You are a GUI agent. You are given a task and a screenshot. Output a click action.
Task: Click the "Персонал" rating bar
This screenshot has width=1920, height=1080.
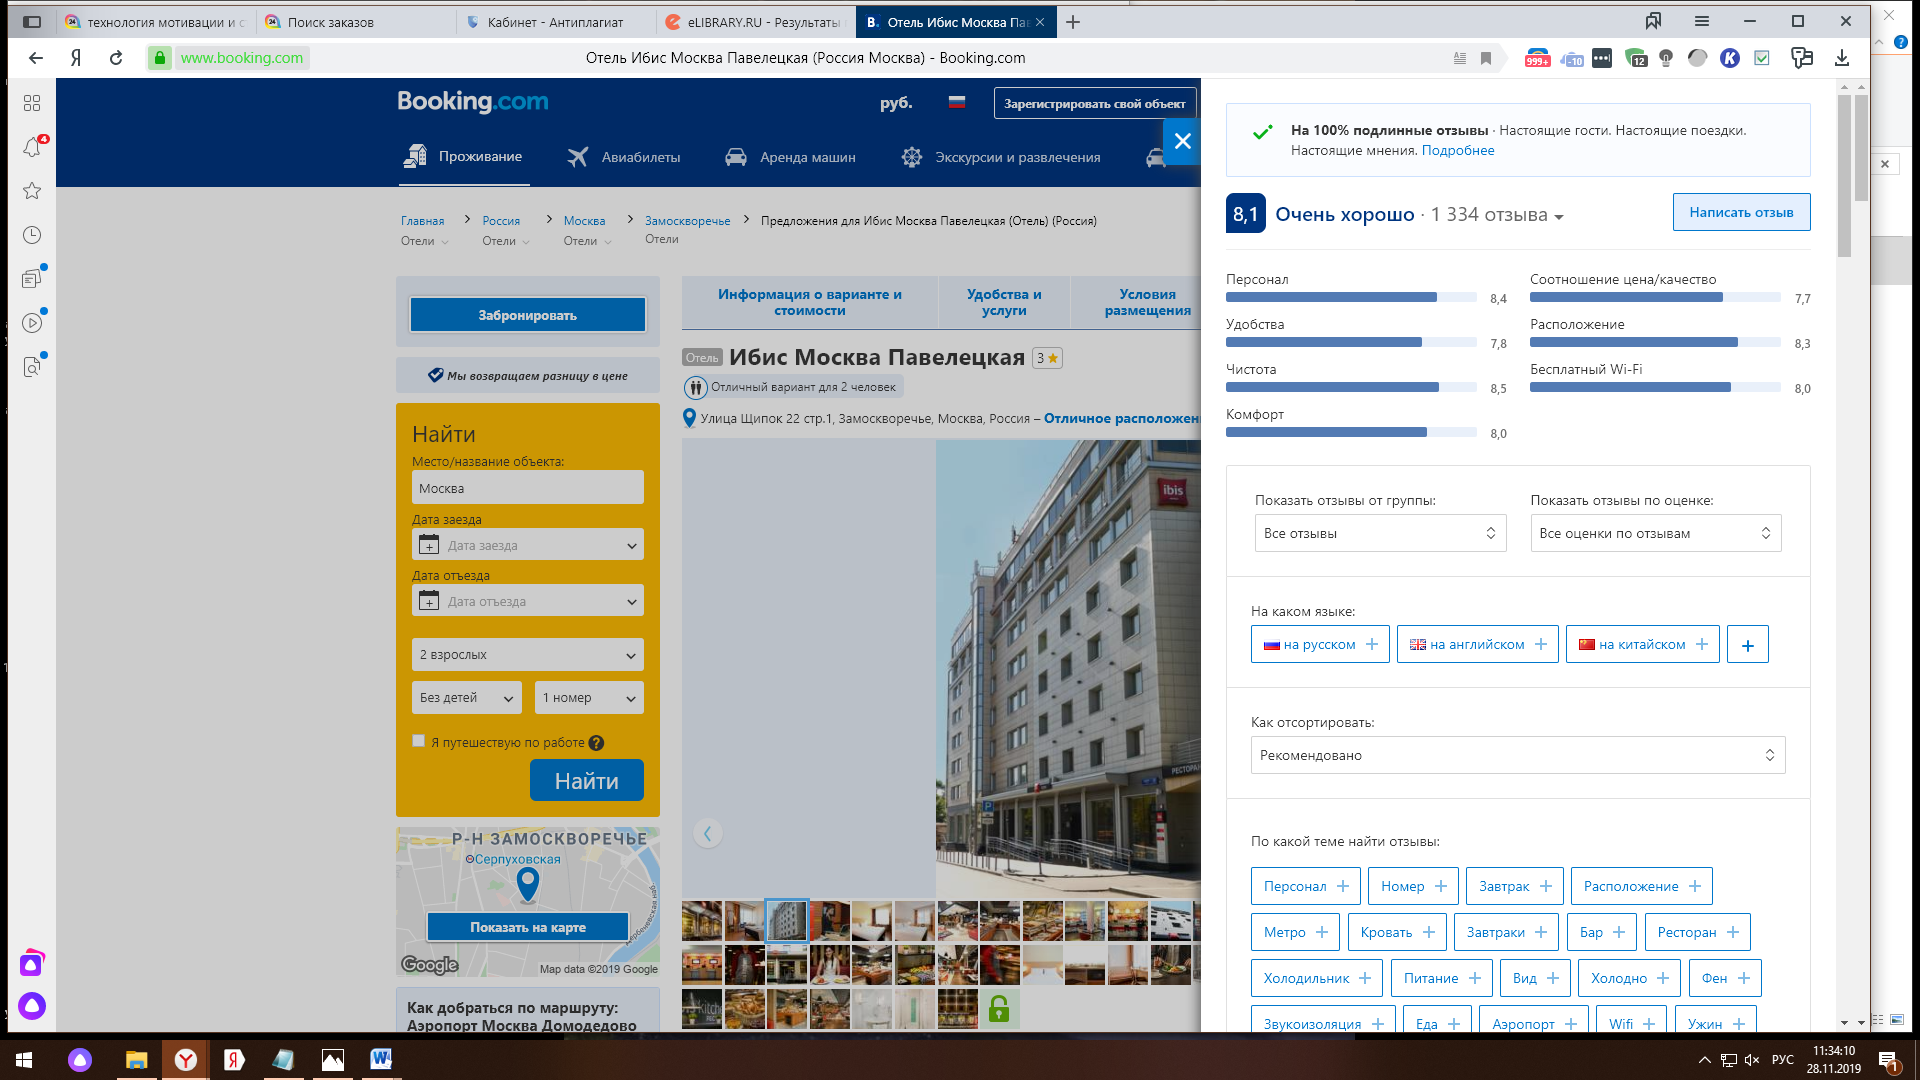[x=1351, y=297]
